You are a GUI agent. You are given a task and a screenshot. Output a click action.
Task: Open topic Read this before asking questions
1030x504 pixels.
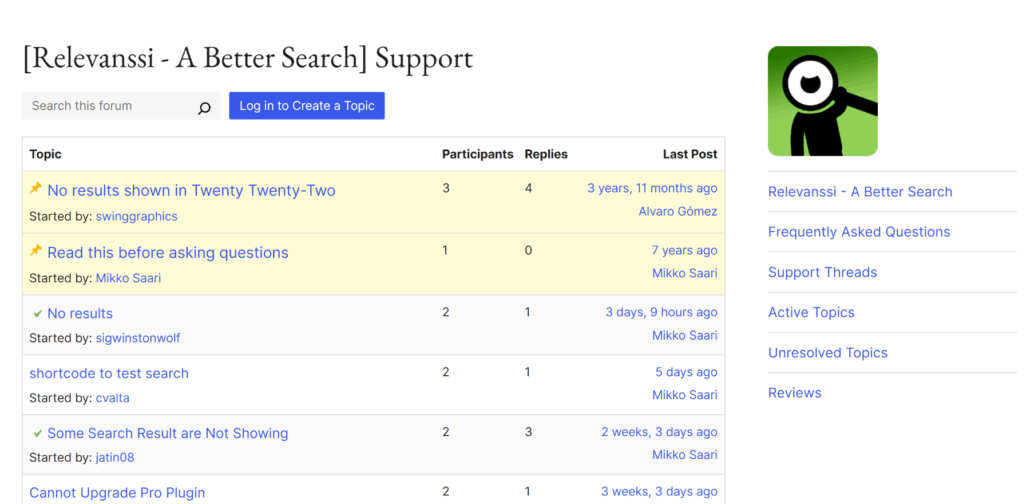[x=168, y=252]
